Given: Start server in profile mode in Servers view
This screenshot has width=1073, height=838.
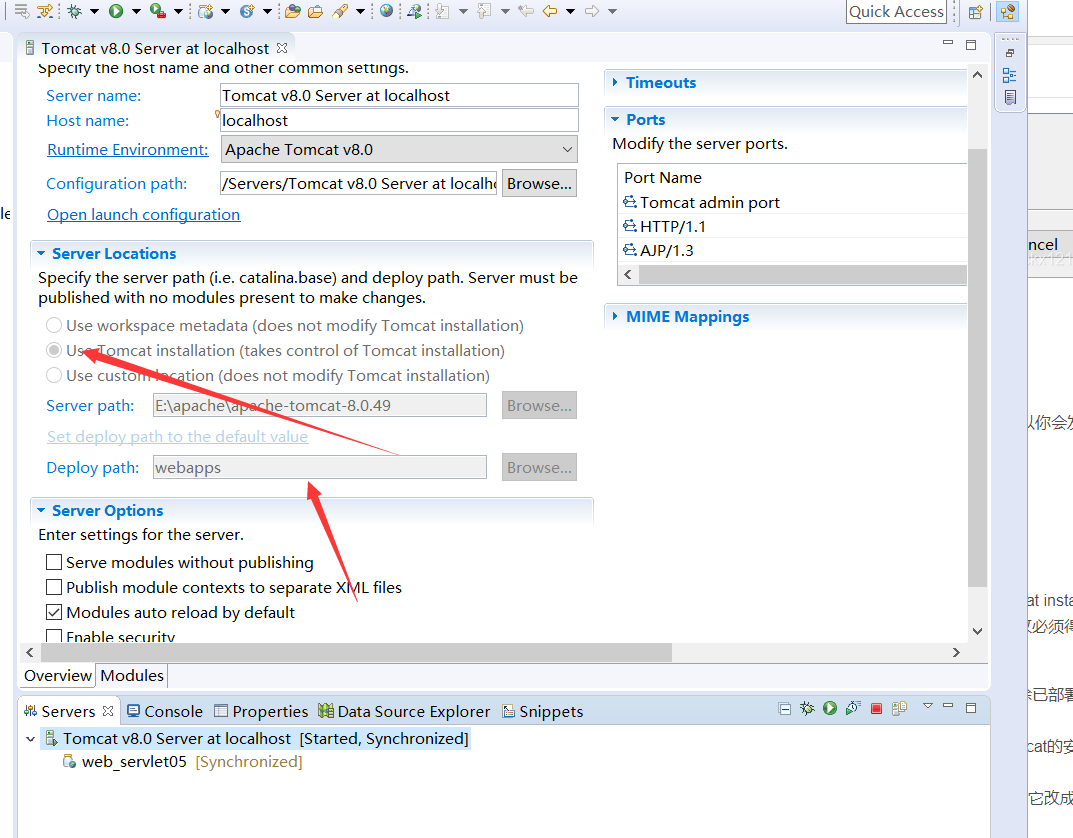Looking at the screenshot, I should (x=853, y=709).
